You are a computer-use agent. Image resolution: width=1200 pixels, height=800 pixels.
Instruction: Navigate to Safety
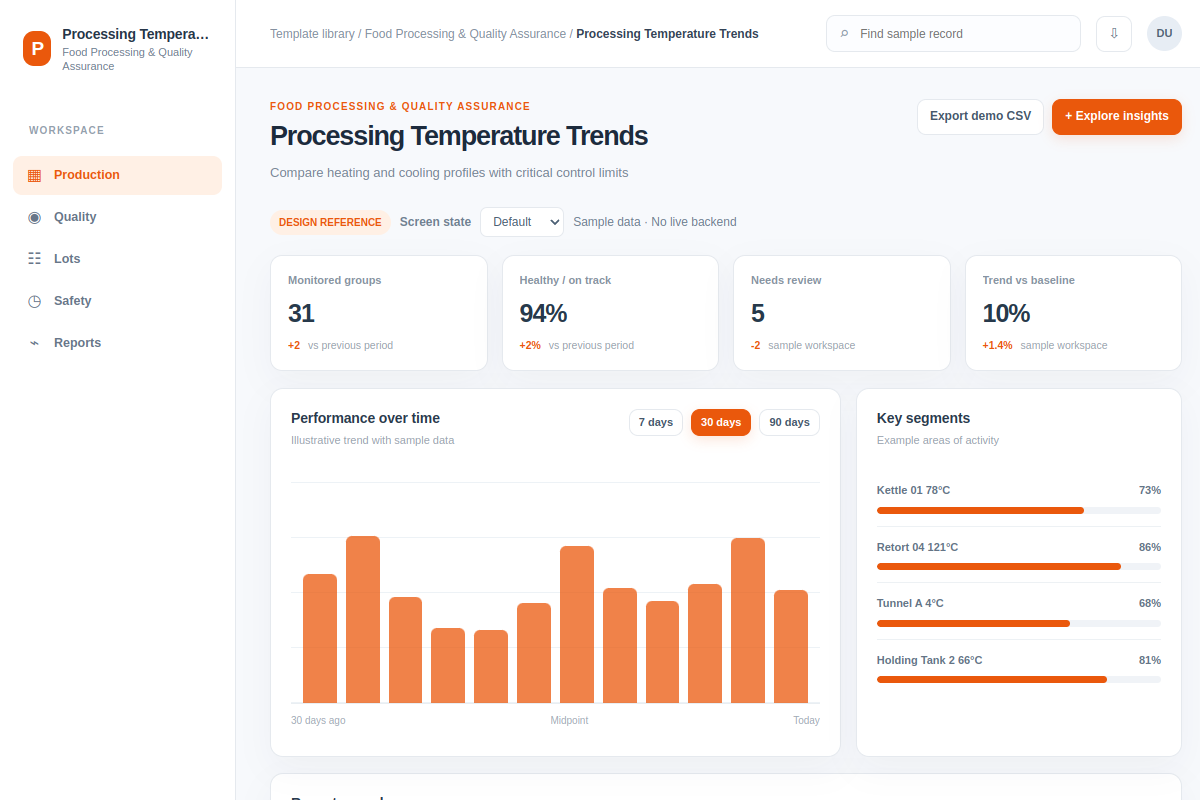point(117,301)
